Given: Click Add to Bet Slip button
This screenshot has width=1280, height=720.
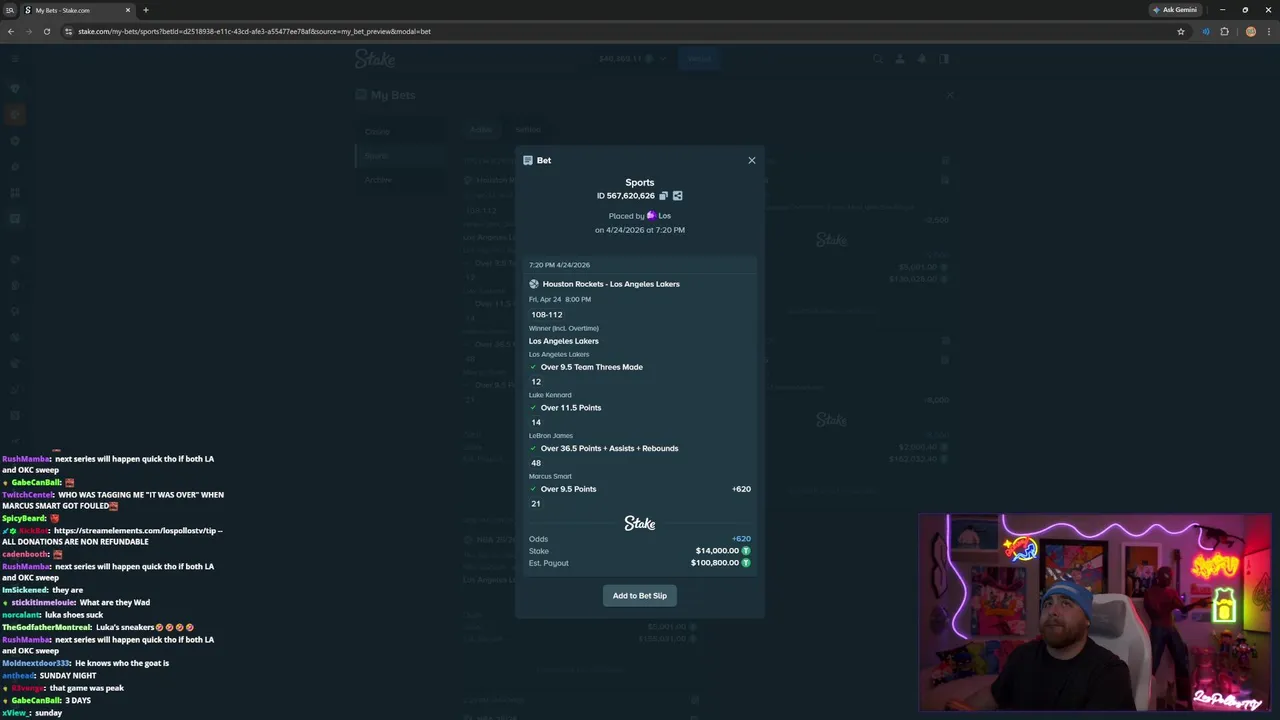Looking at the screenshot, I should pyautogui.click(x=640, y=596).
